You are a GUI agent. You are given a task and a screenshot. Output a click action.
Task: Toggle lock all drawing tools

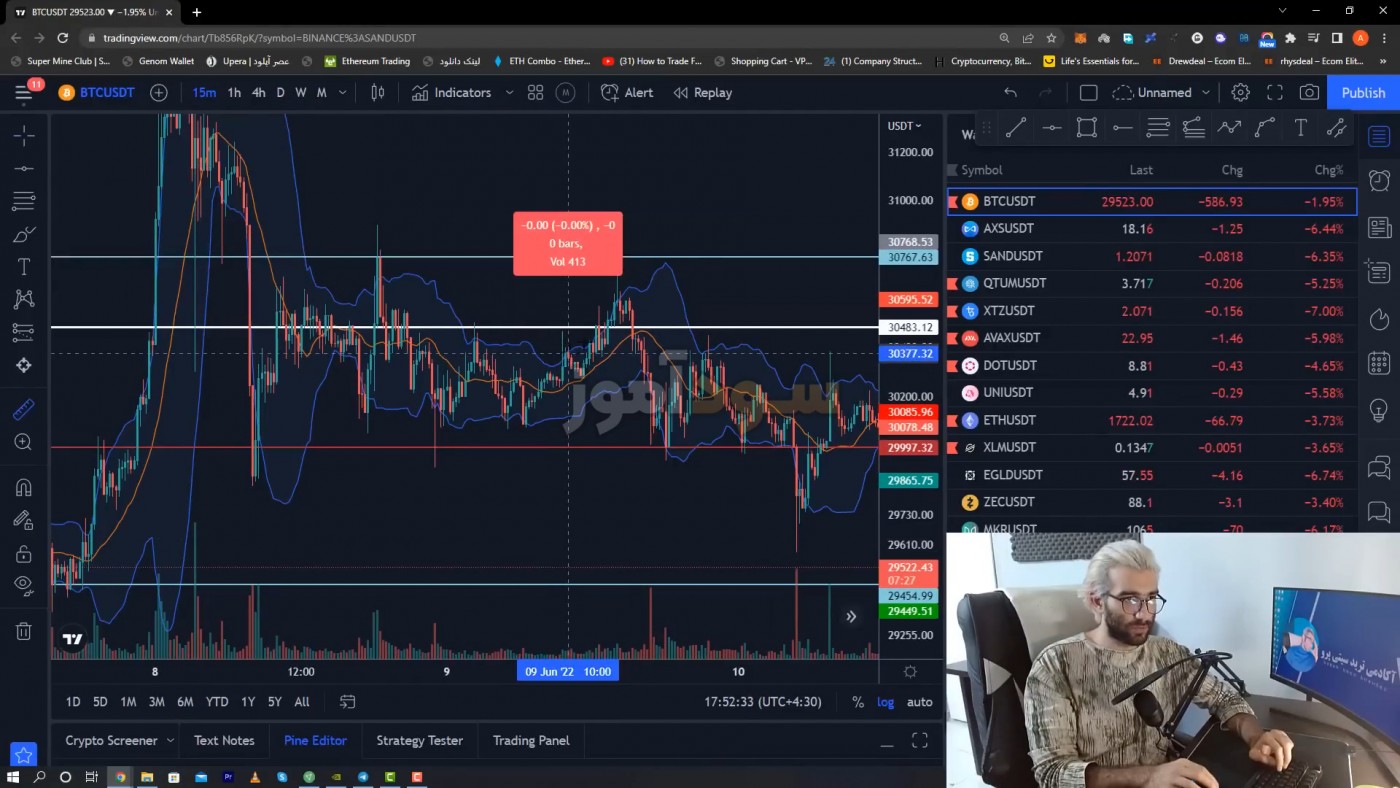[24, 554]
